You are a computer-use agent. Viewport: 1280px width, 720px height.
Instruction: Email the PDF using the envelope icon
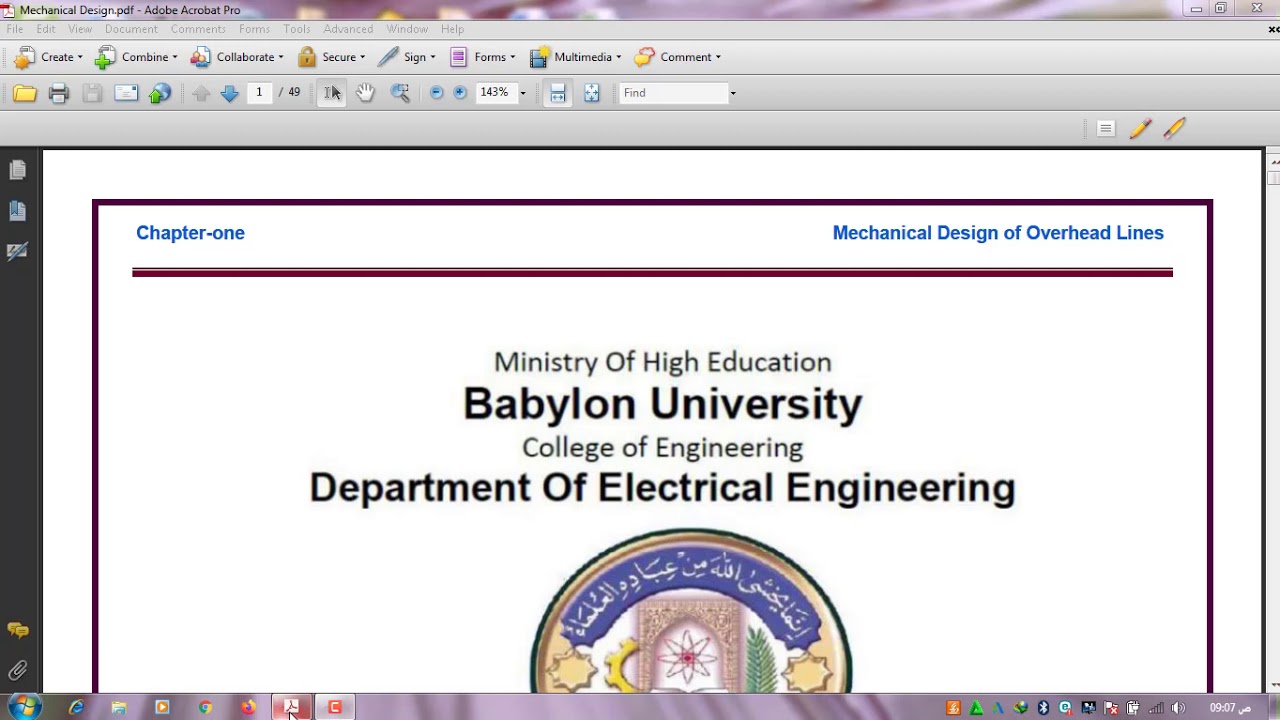[x=126, y=93]
